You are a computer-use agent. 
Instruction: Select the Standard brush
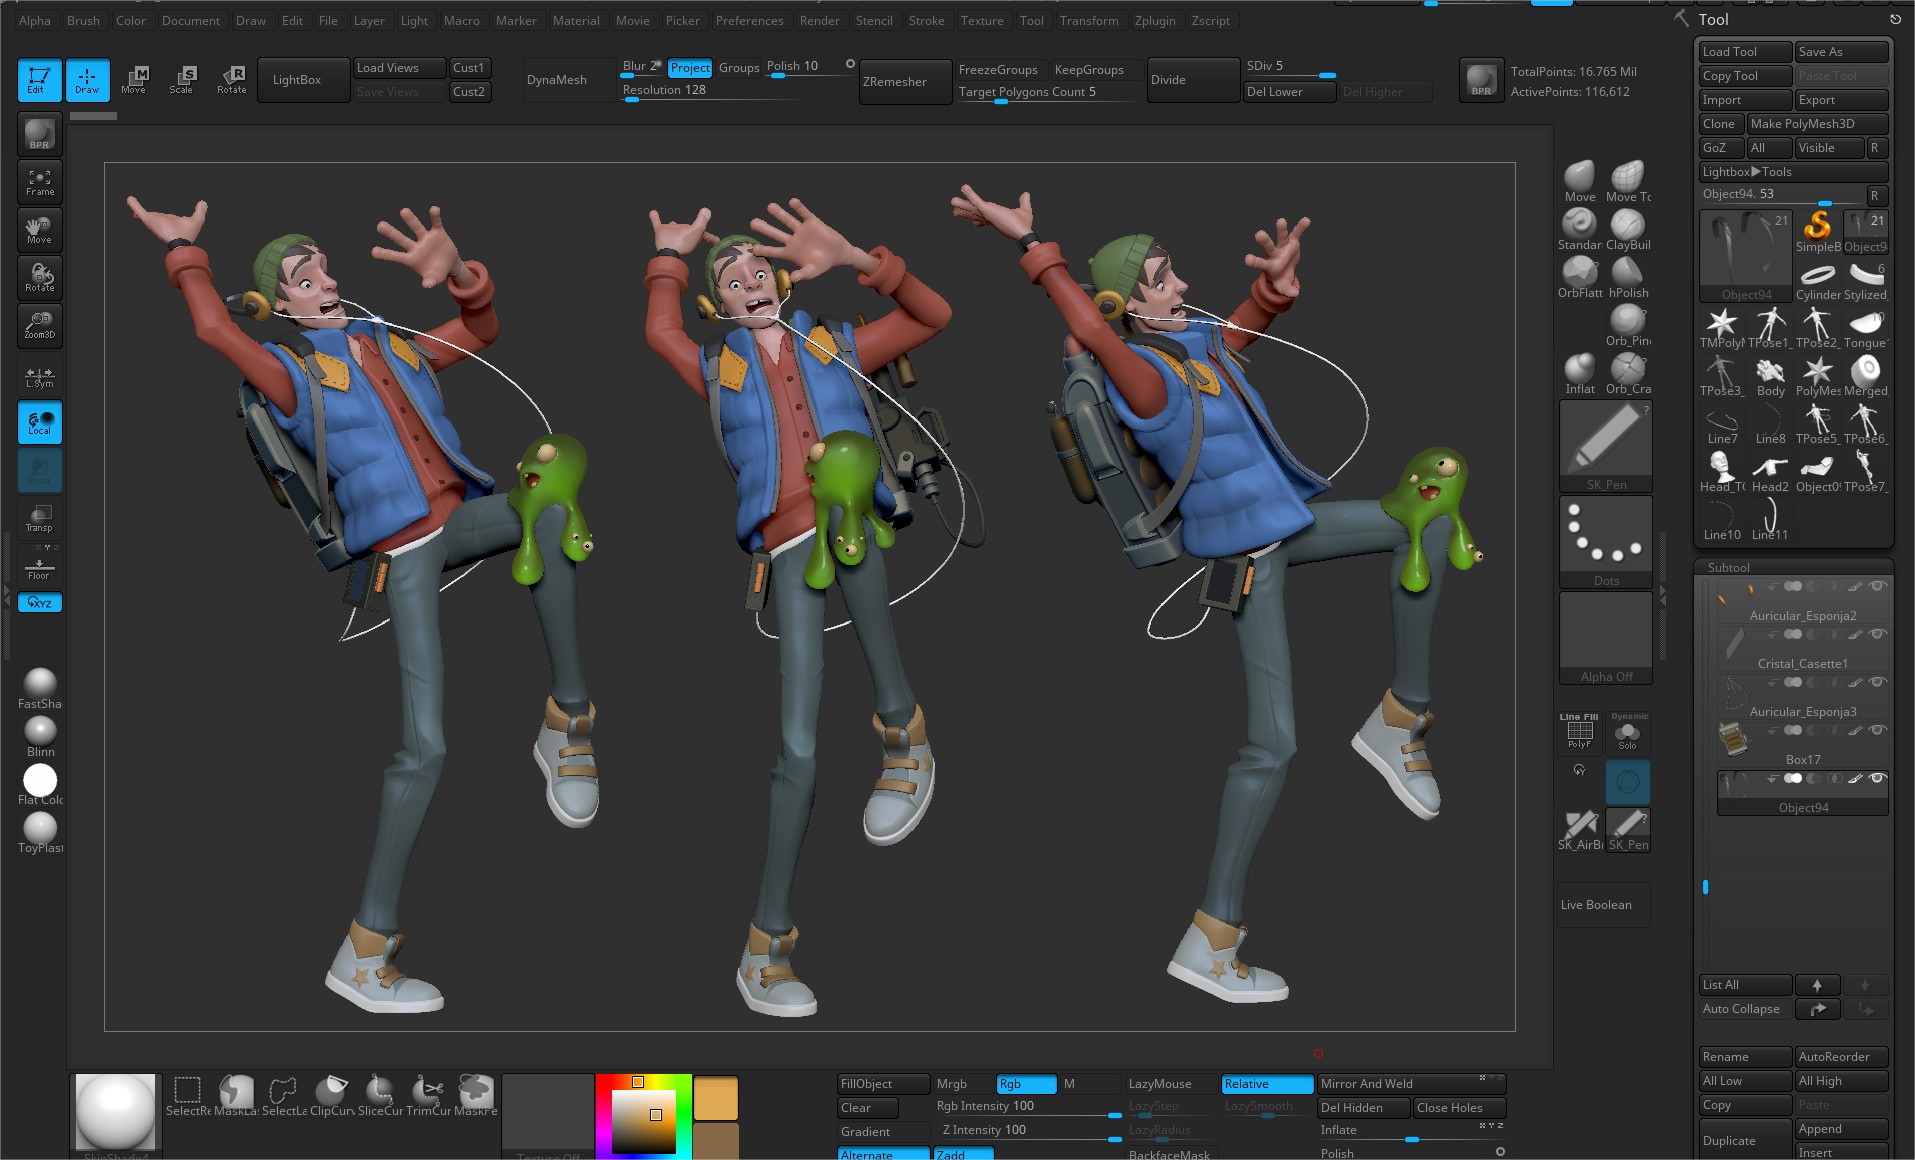1580,229
